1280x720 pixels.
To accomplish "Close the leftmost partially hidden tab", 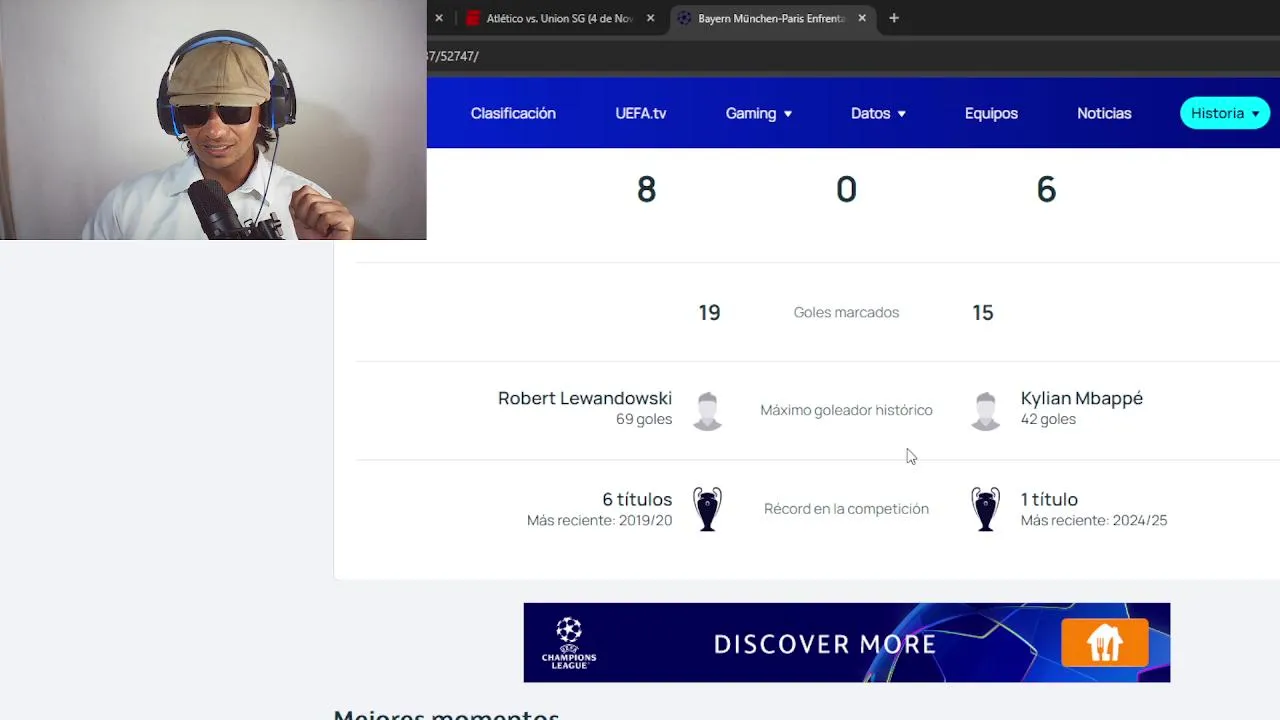I will click(x=438, y=18).
